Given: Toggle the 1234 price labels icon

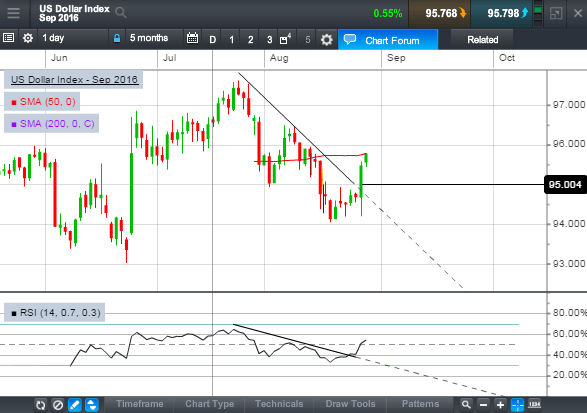Looking at the screenshot, I should tap(534, 404).
